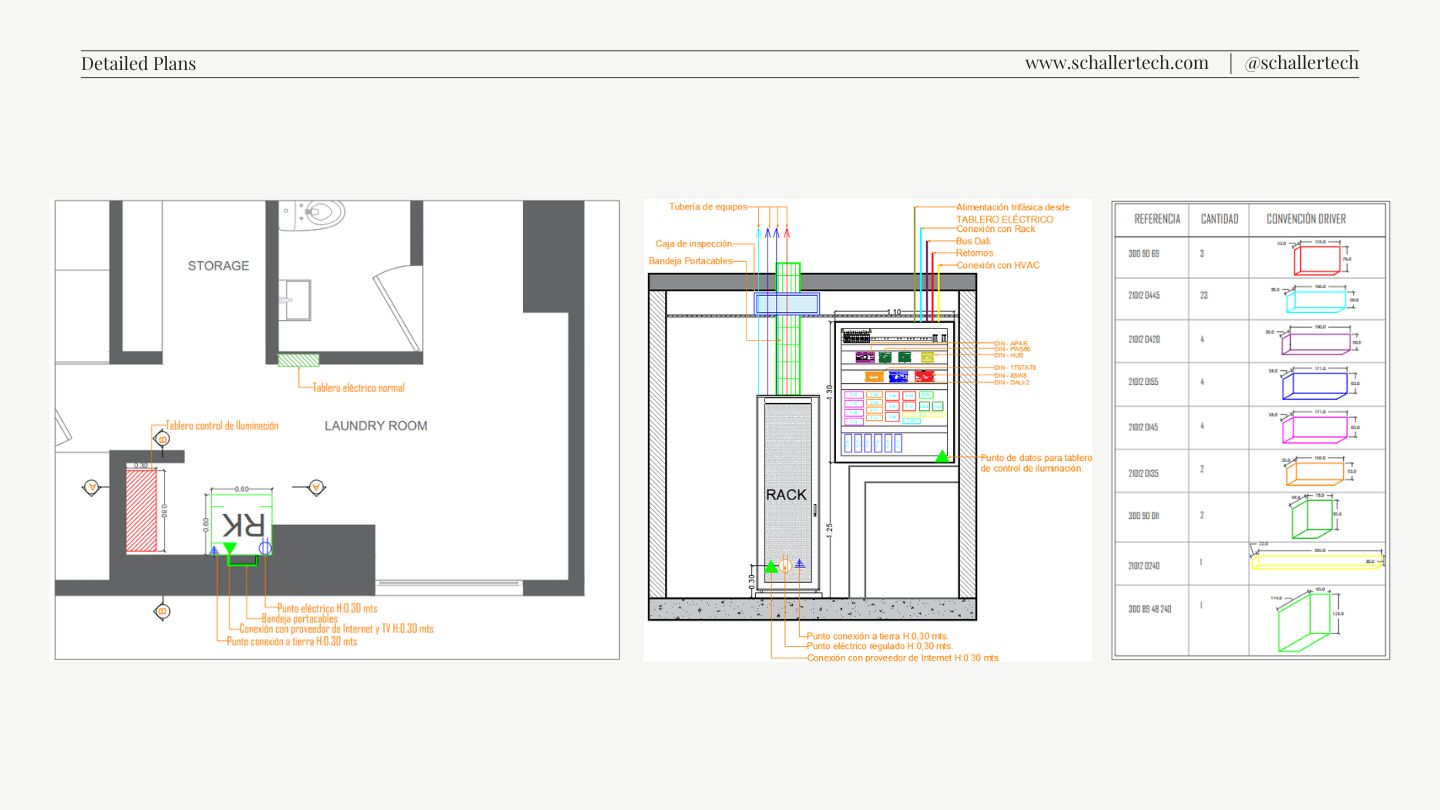Viewport: 1440px width, 810px height.
Task: Click 'Conexión con proveedor de Internet H:0.30 mts' label
Action: click(x=902, y=658)
